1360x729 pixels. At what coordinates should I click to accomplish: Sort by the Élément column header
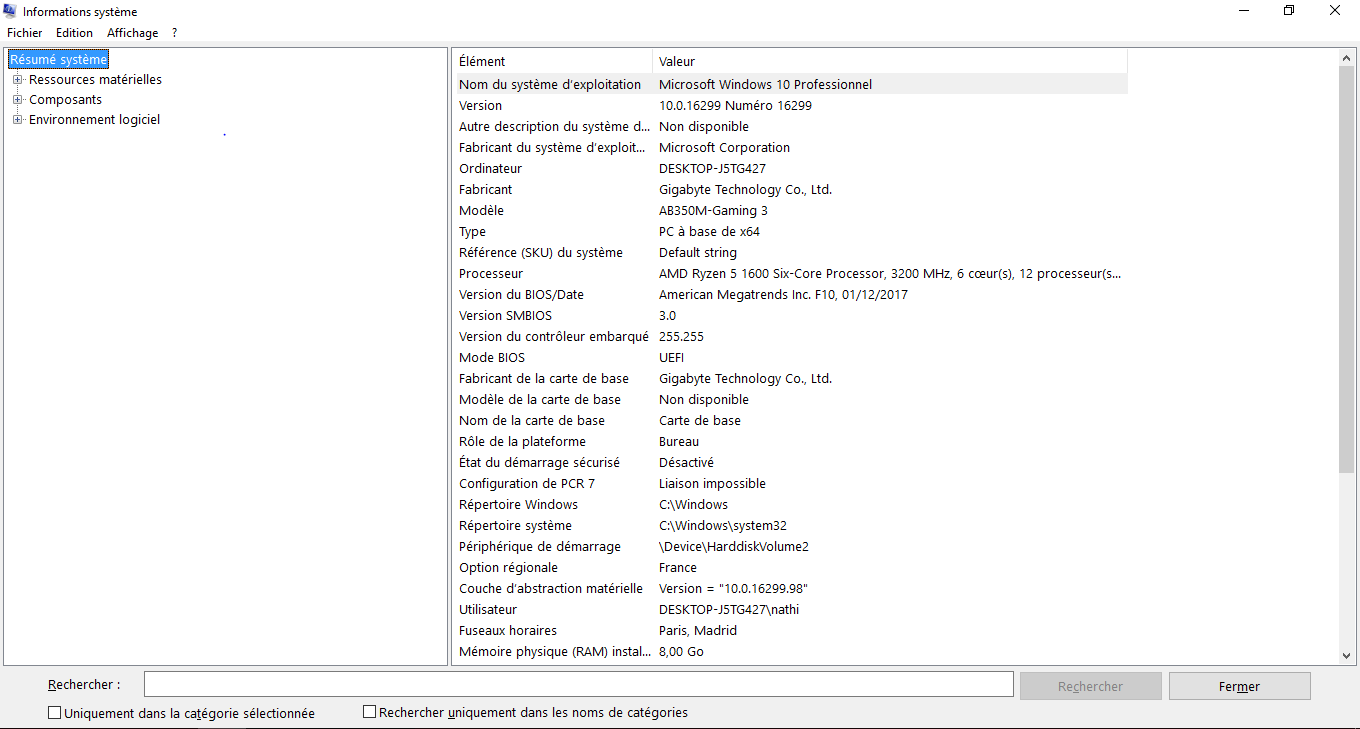point(552,61)
